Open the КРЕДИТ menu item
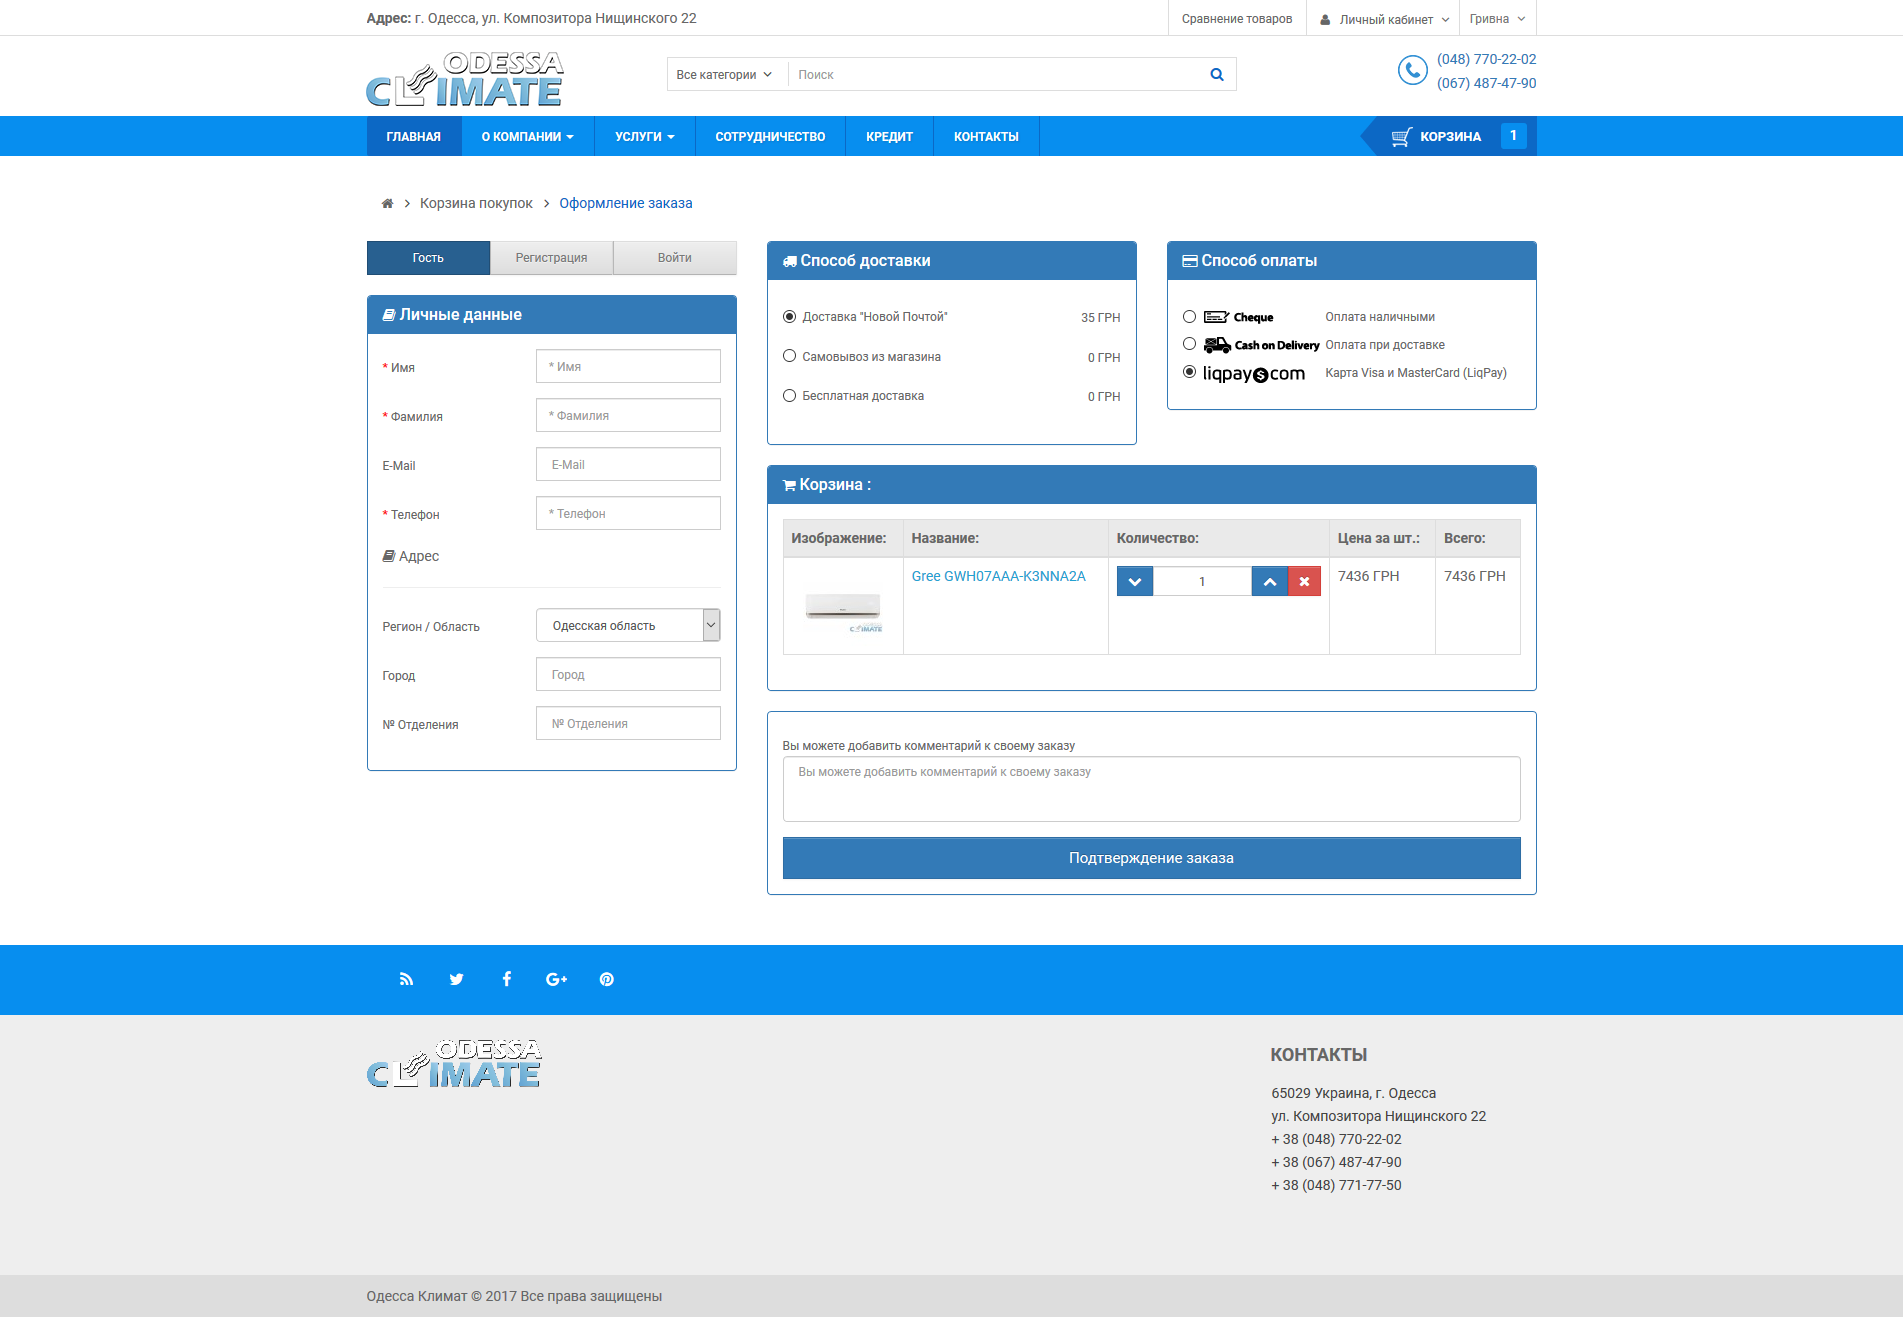Viewport: 1903px width, 1317px height. click(x=889, y=137)
